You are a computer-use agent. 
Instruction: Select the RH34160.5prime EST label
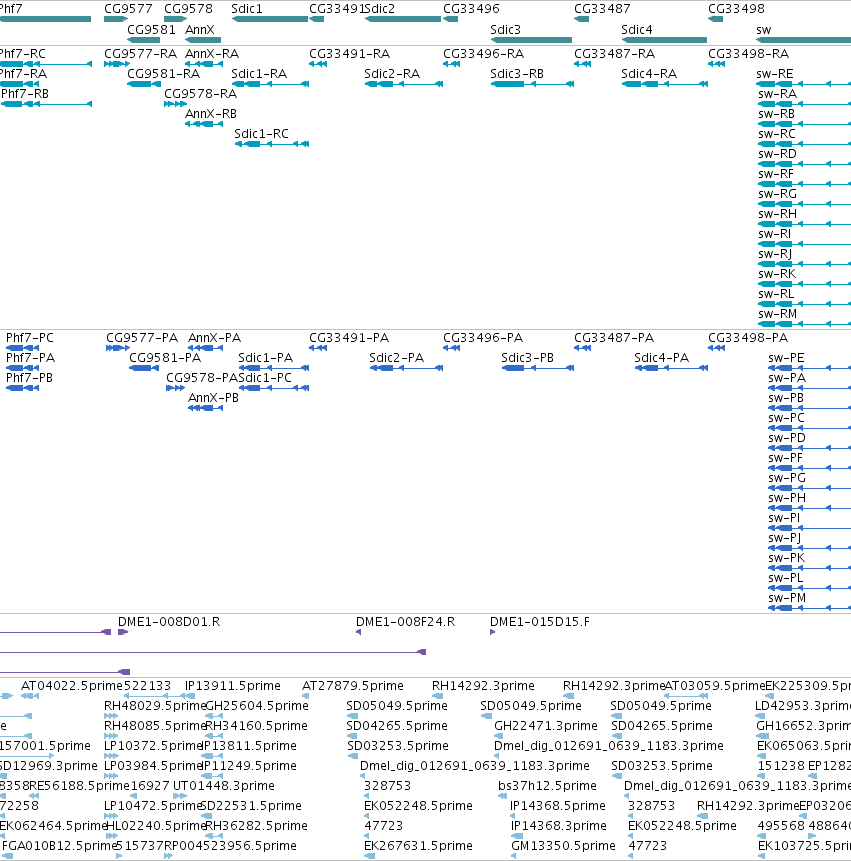coord(256,726)
